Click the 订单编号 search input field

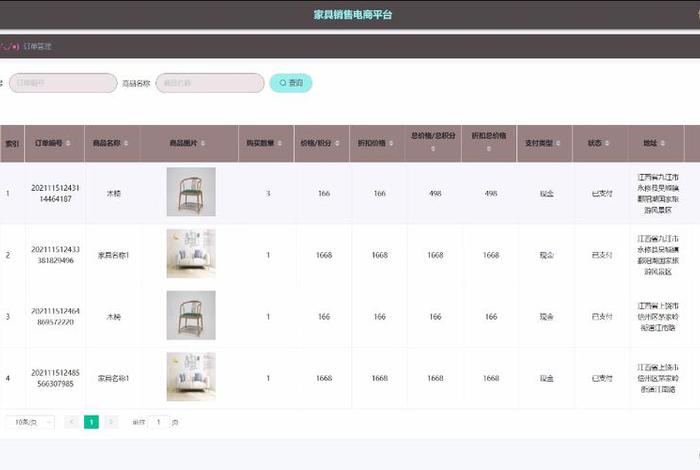tap(62, 83)
